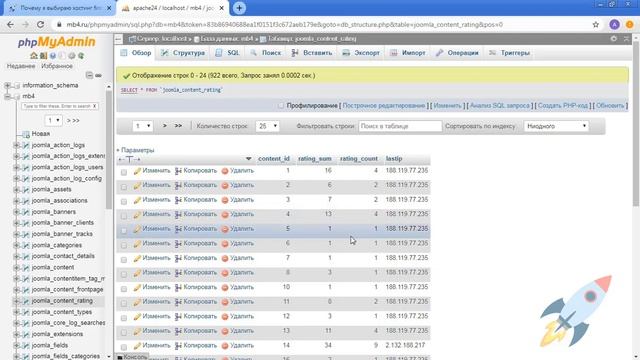Image resolution: width=640 pixels, height=360 pixels.
Task: Click the Анализ SQL запроса link
Action: click(x=500, y=106)
